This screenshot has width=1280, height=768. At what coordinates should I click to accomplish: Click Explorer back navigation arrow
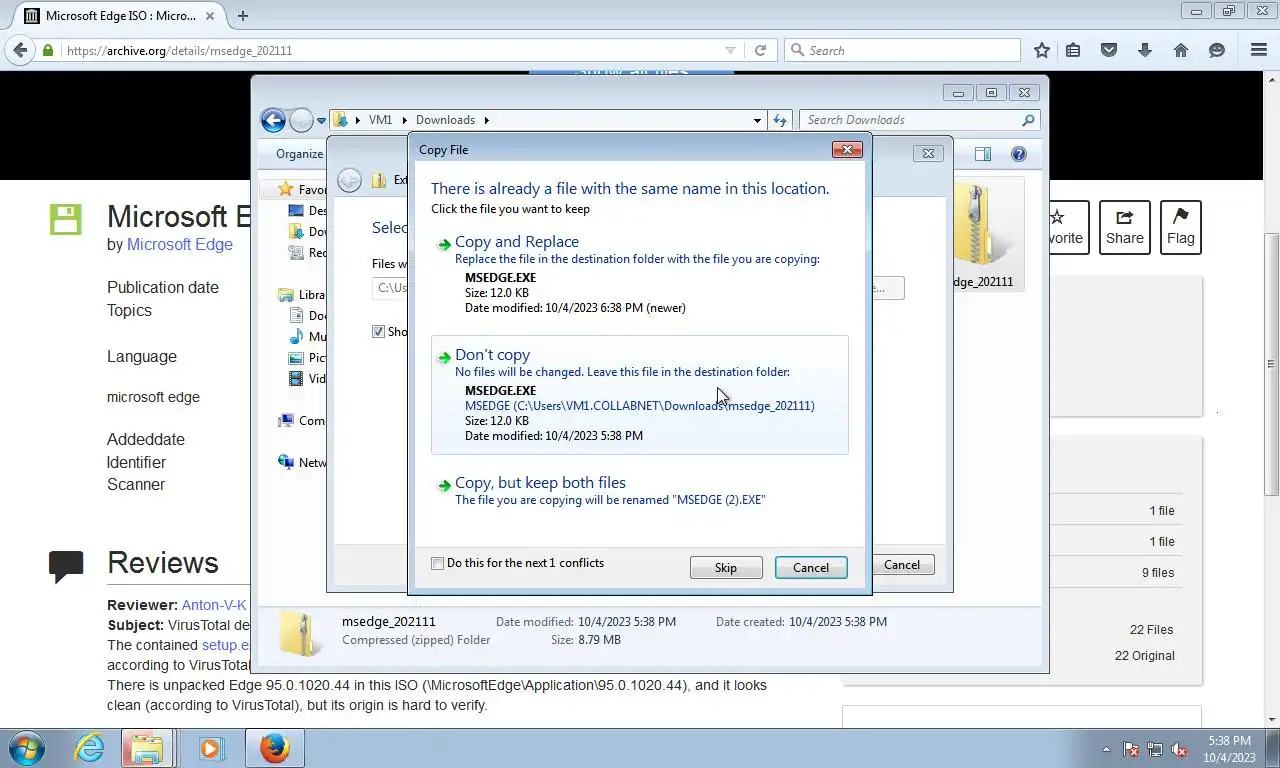tap(273, 120)
